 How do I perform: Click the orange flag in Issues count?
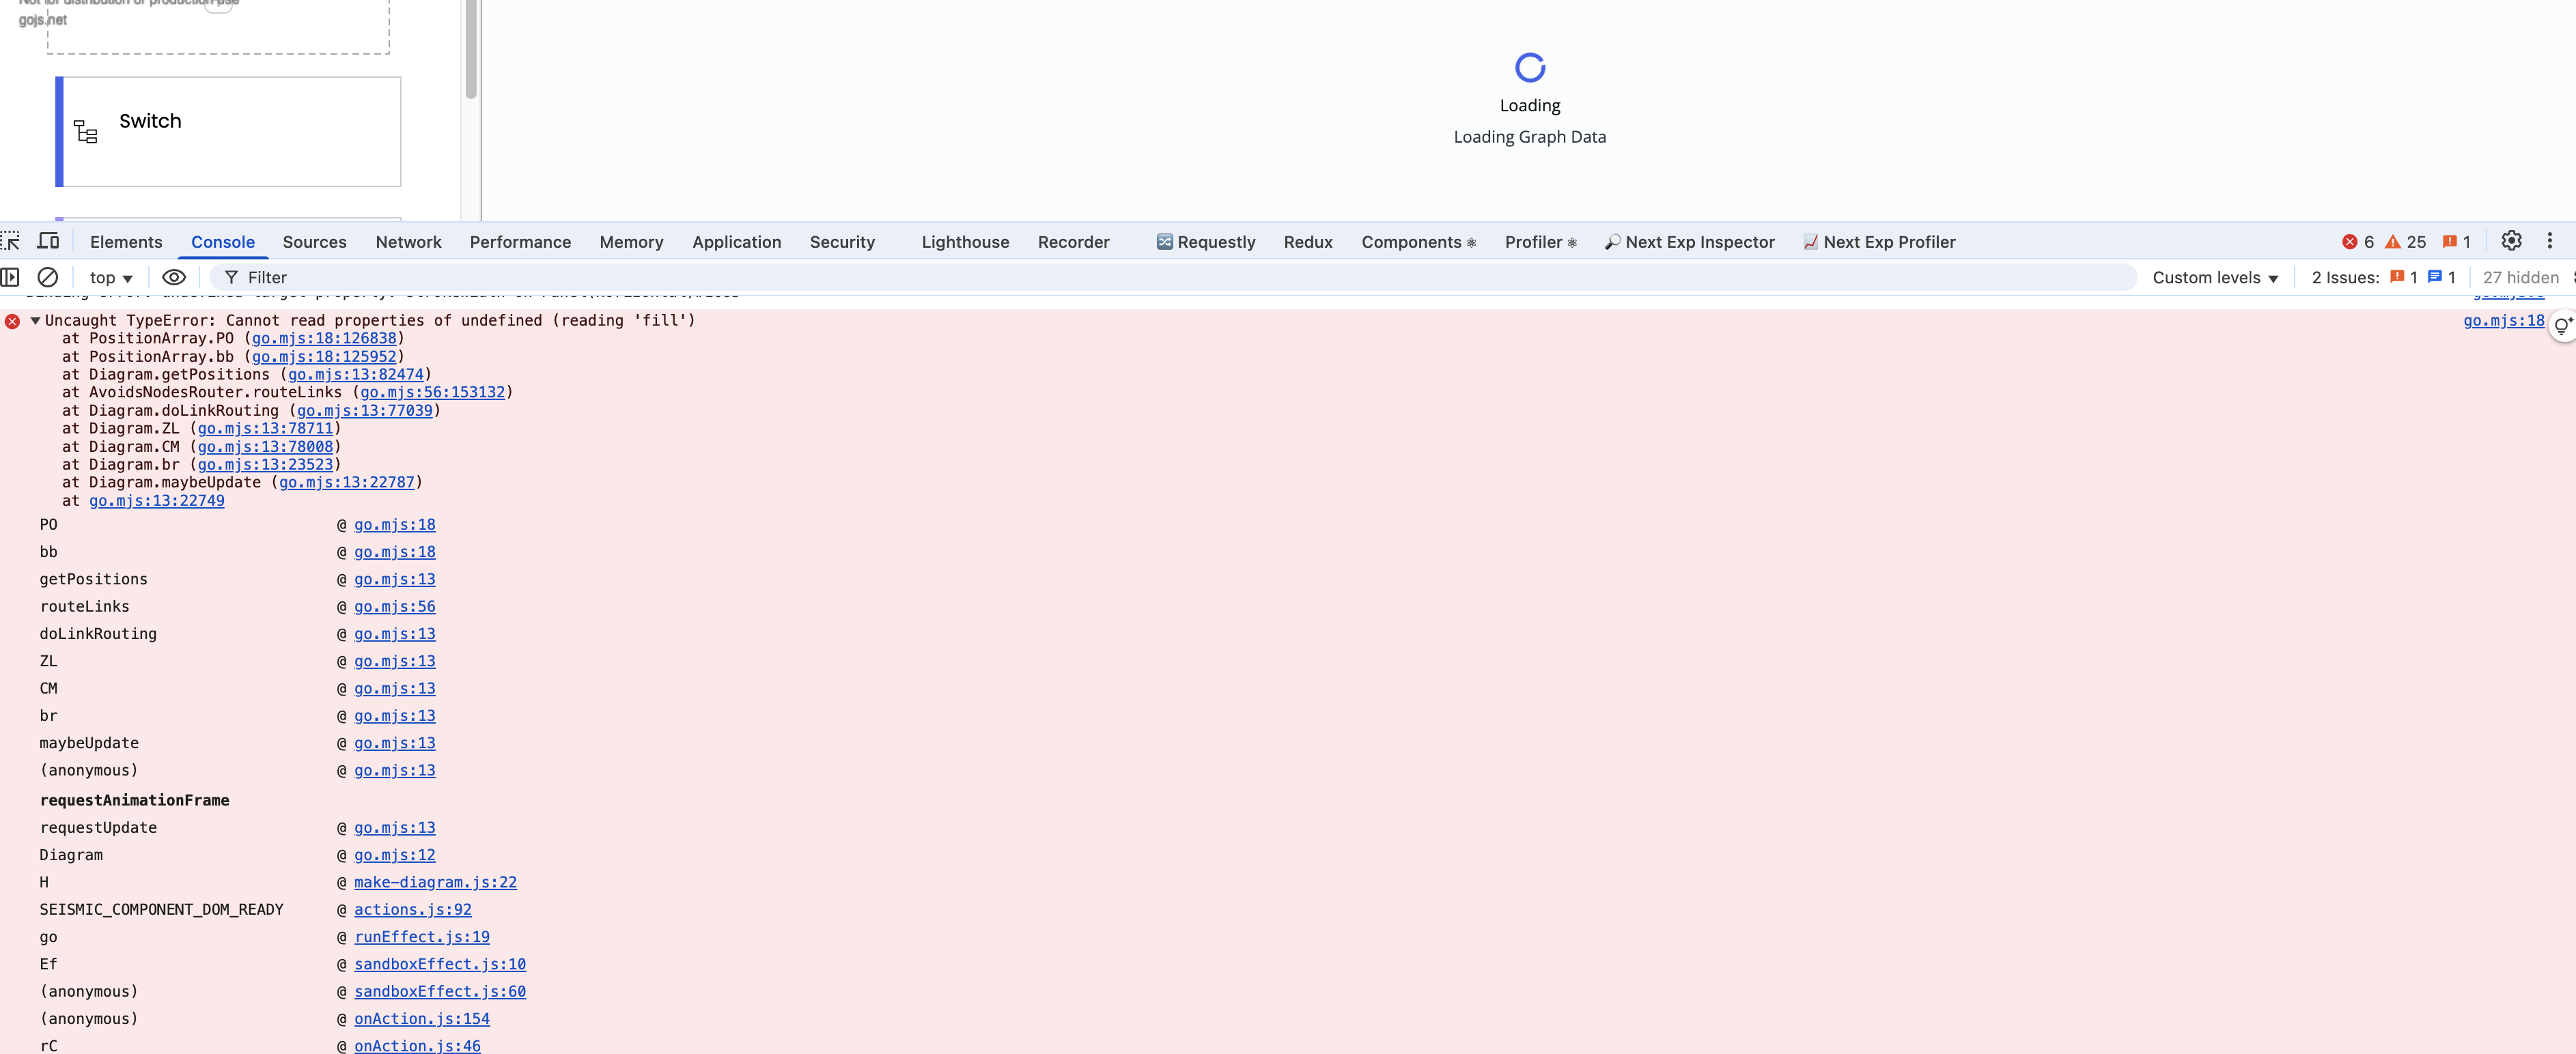click(2396, 277)
